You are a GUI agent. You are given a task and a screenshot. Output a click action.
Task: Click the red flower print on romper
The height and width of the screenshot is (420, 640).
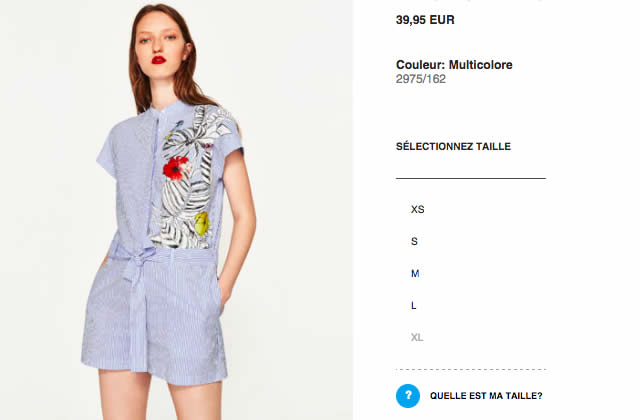point(176,168)
